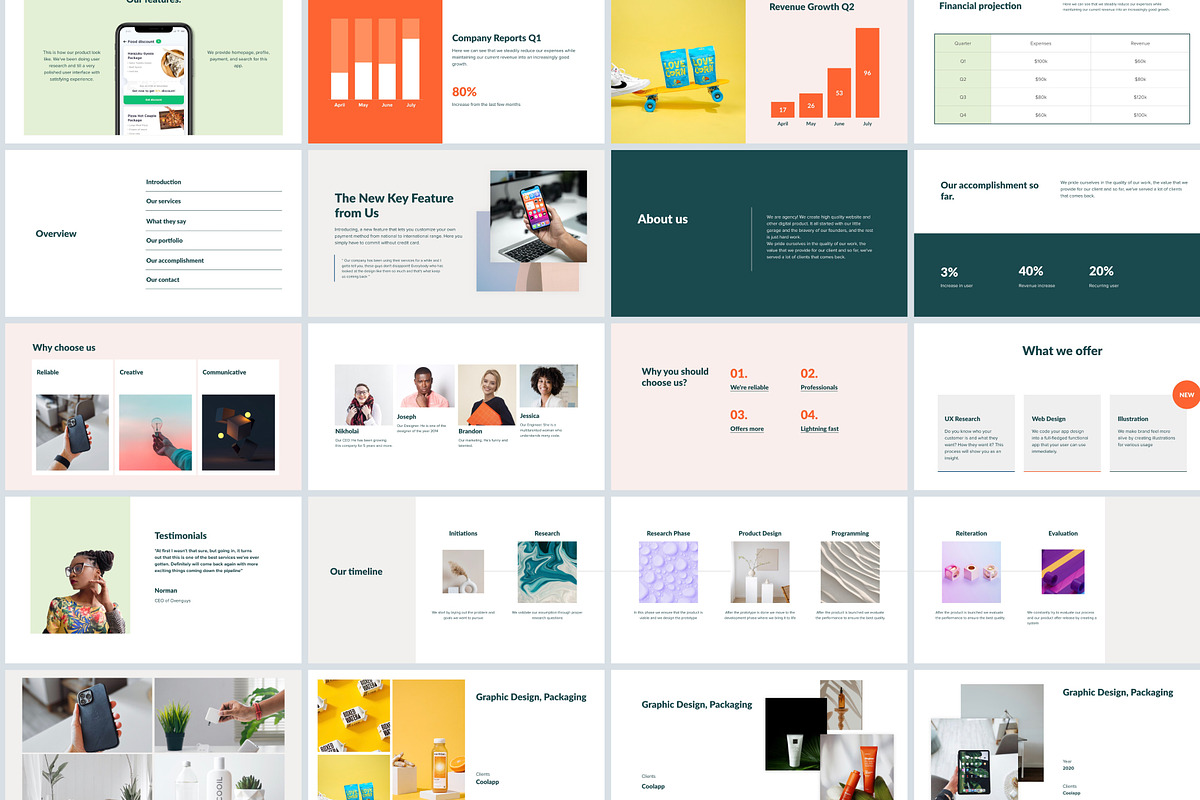Open the 'Reliable' card image

72,432
